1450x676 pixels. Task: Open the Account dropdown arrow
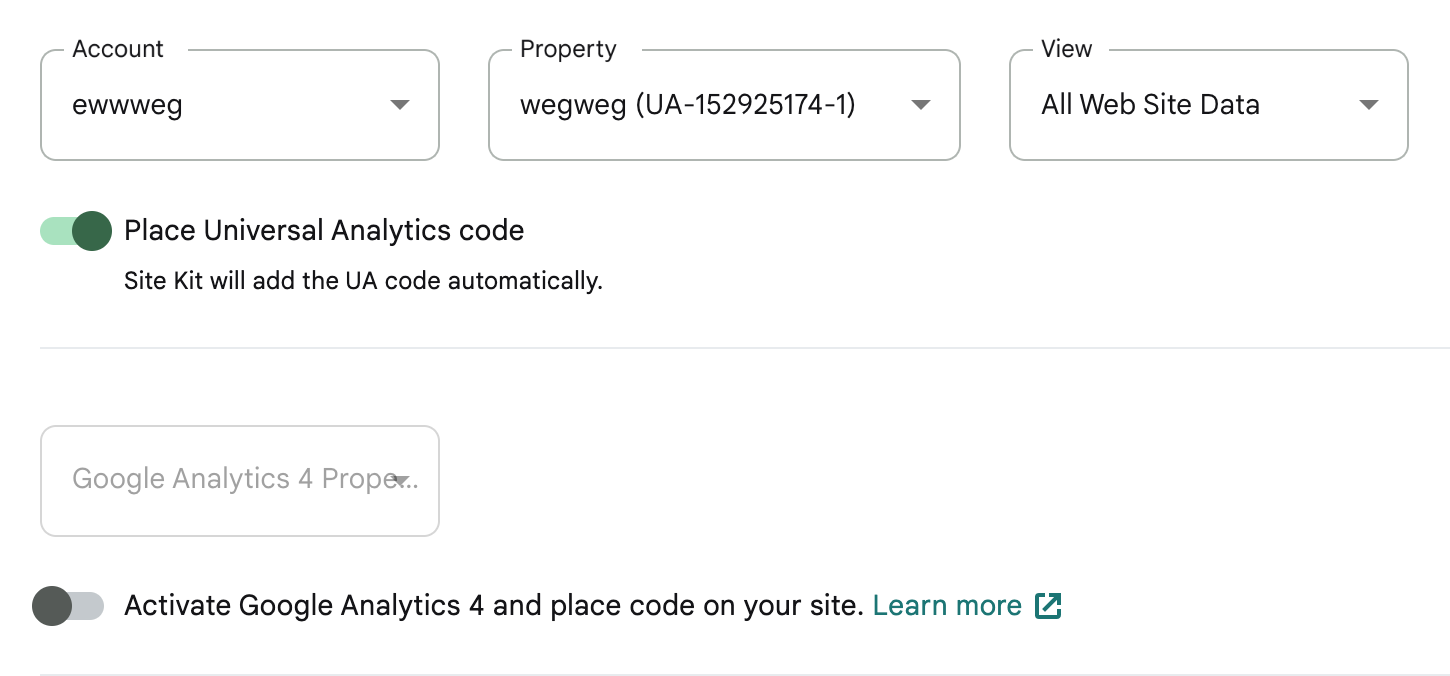[399, 104]
